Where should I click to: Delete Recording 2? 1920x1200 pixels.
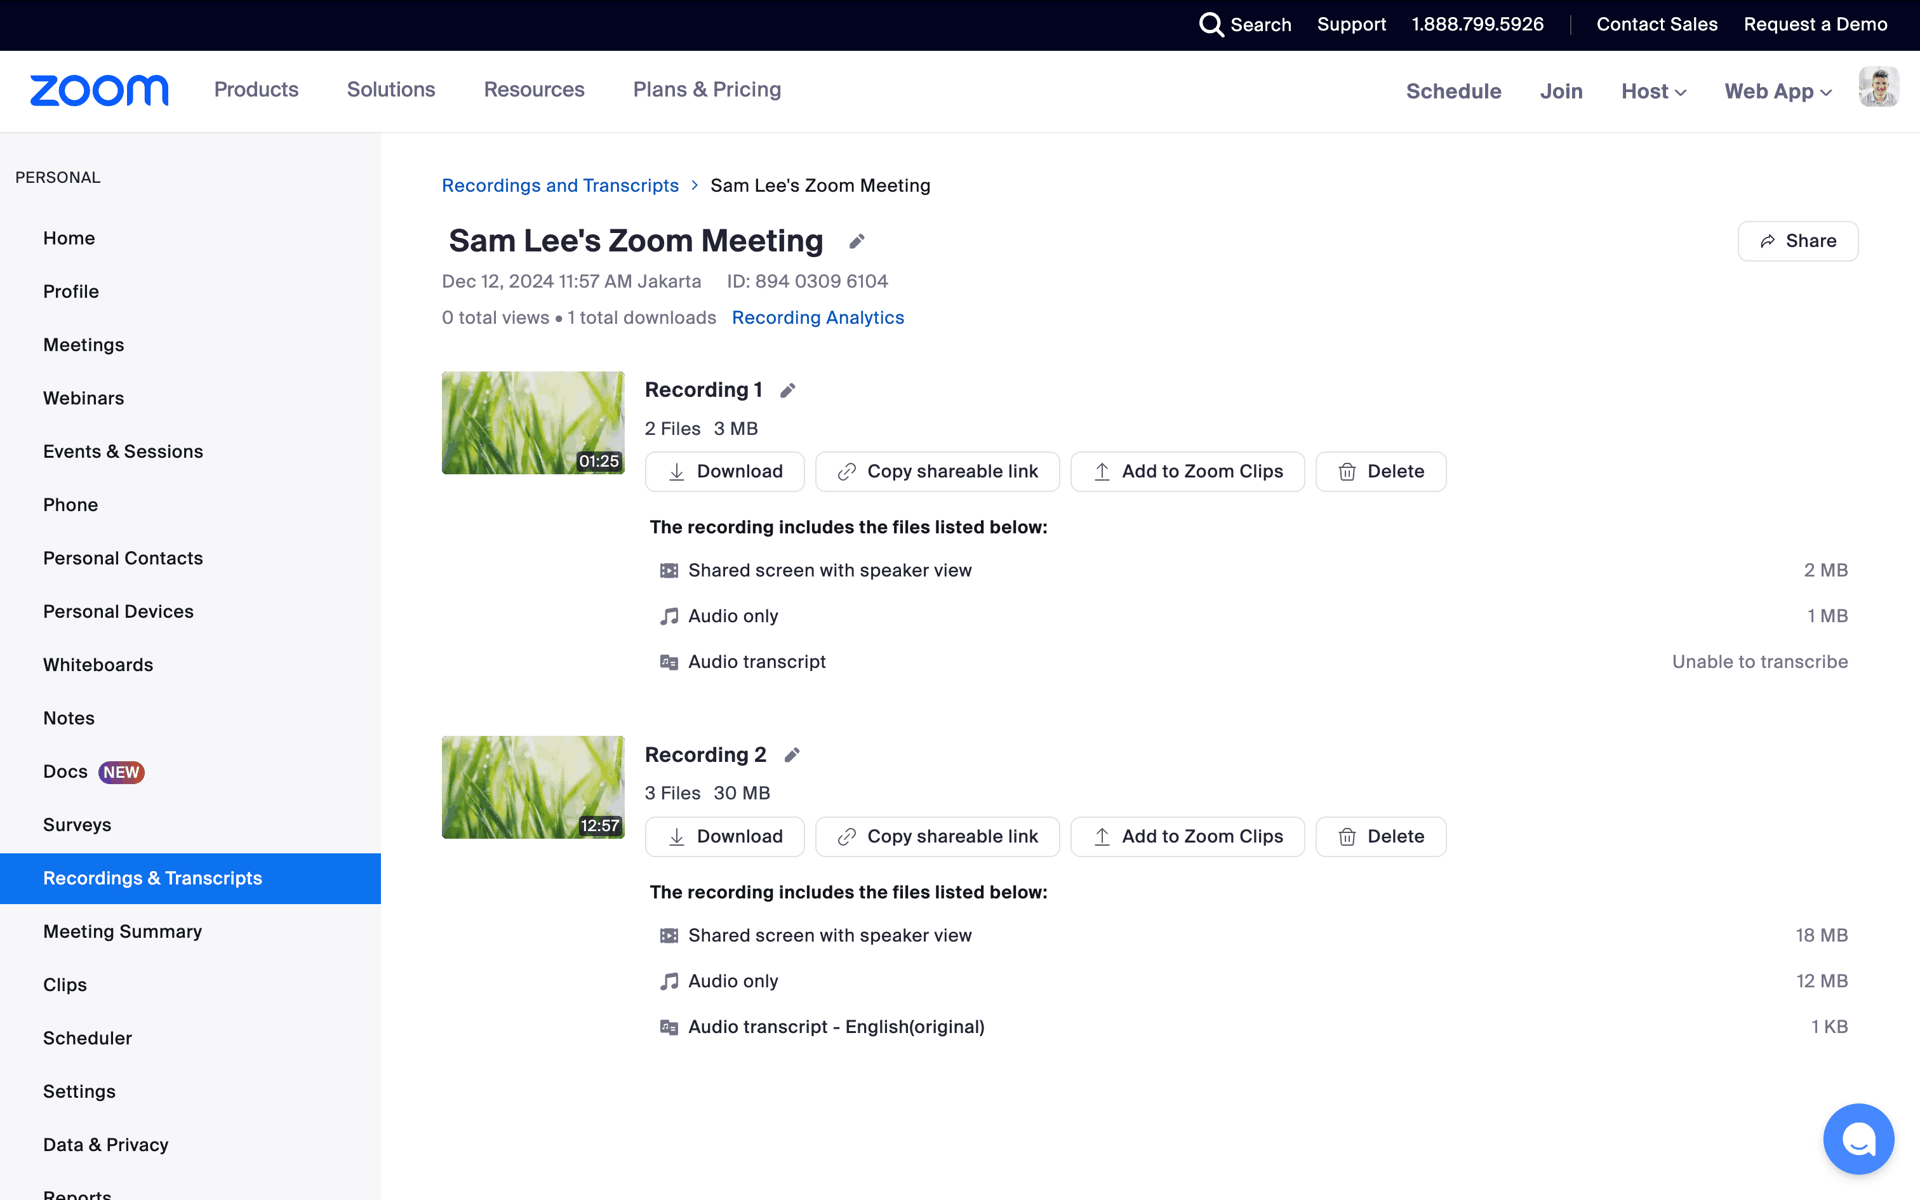(1380, 836)
